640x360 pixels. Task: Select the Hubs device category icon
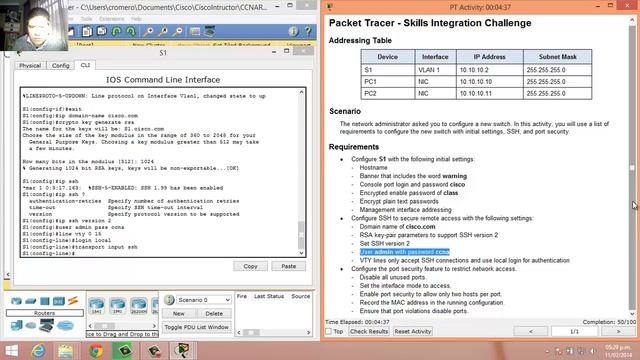click(x=44, y=301)
